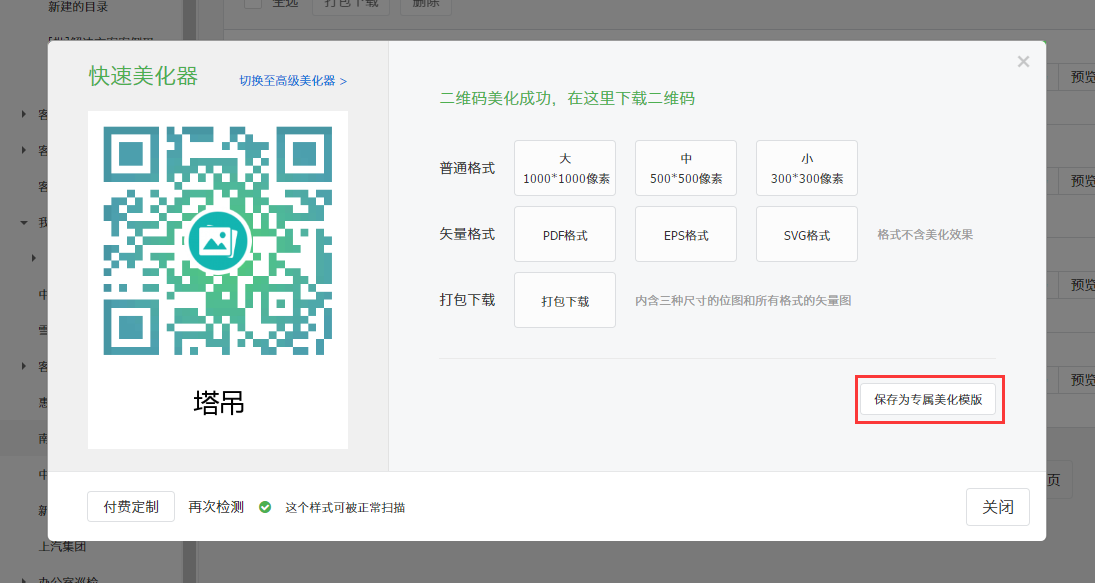Expand the topmost collapsed sidebar tree arrow
This screenshot has width=1095, height=583.
[24, 114]
